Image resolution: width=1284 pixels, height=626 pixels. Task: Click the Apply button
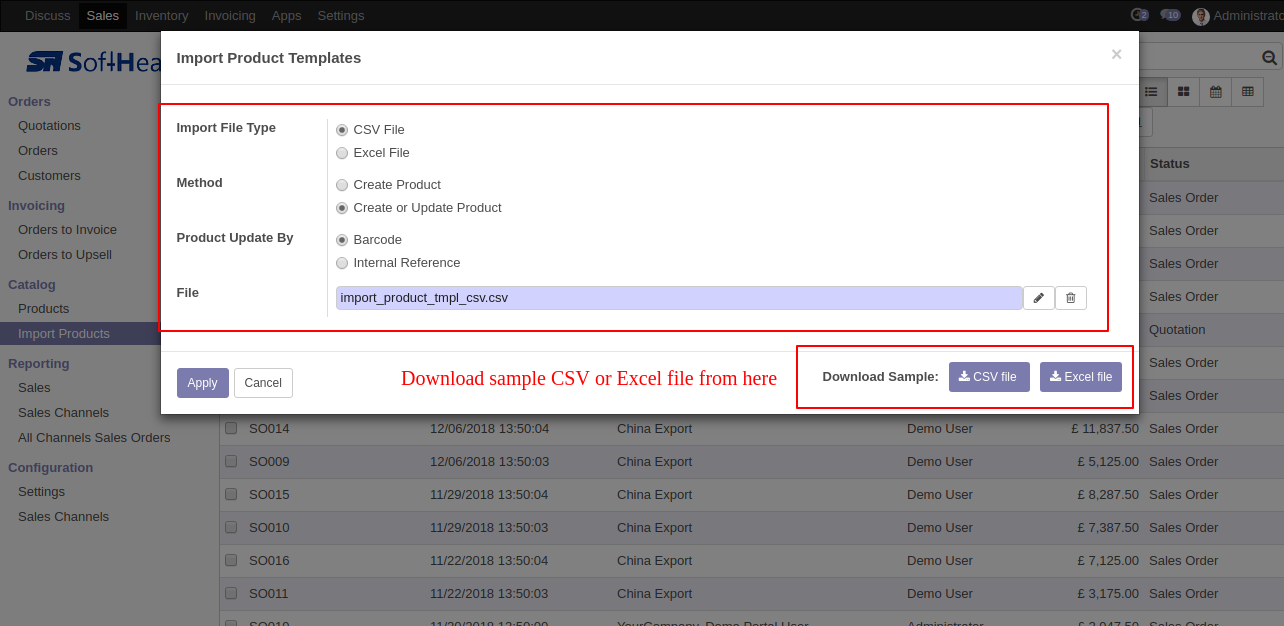203,383
